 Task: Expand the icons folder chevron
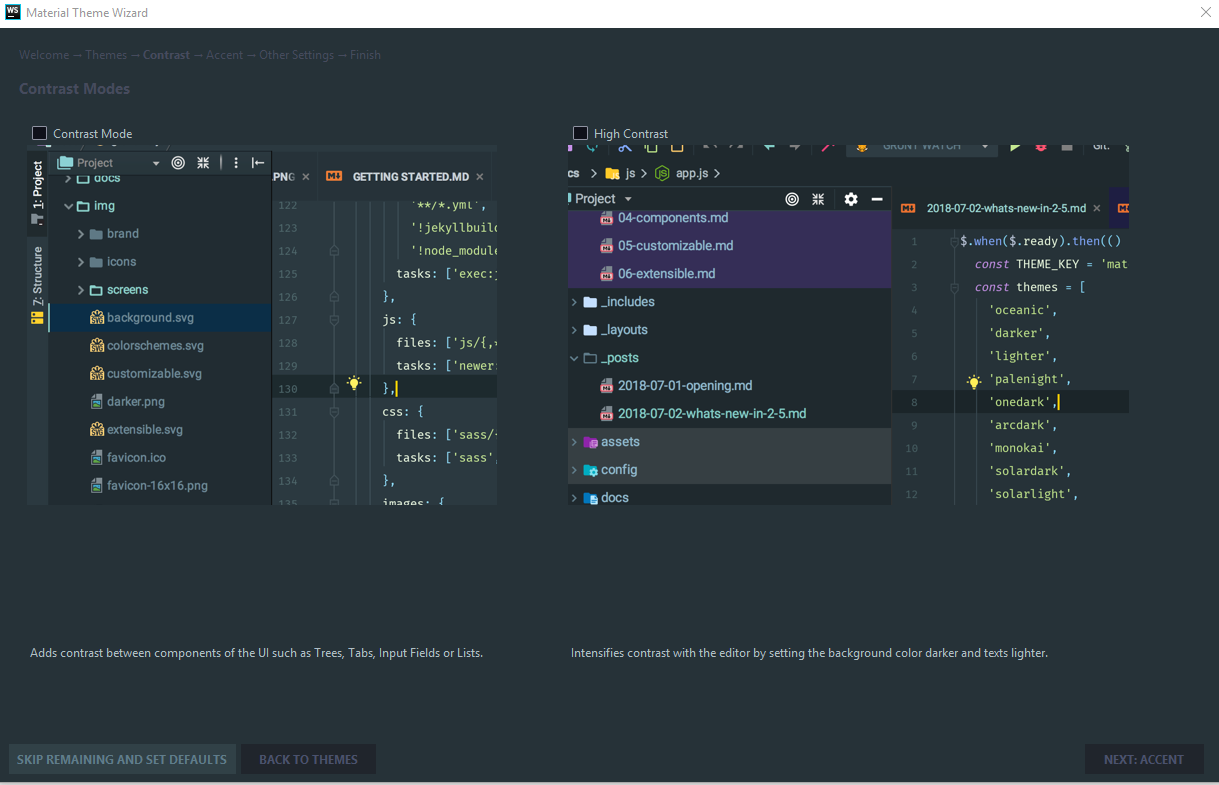click(81, 262)
